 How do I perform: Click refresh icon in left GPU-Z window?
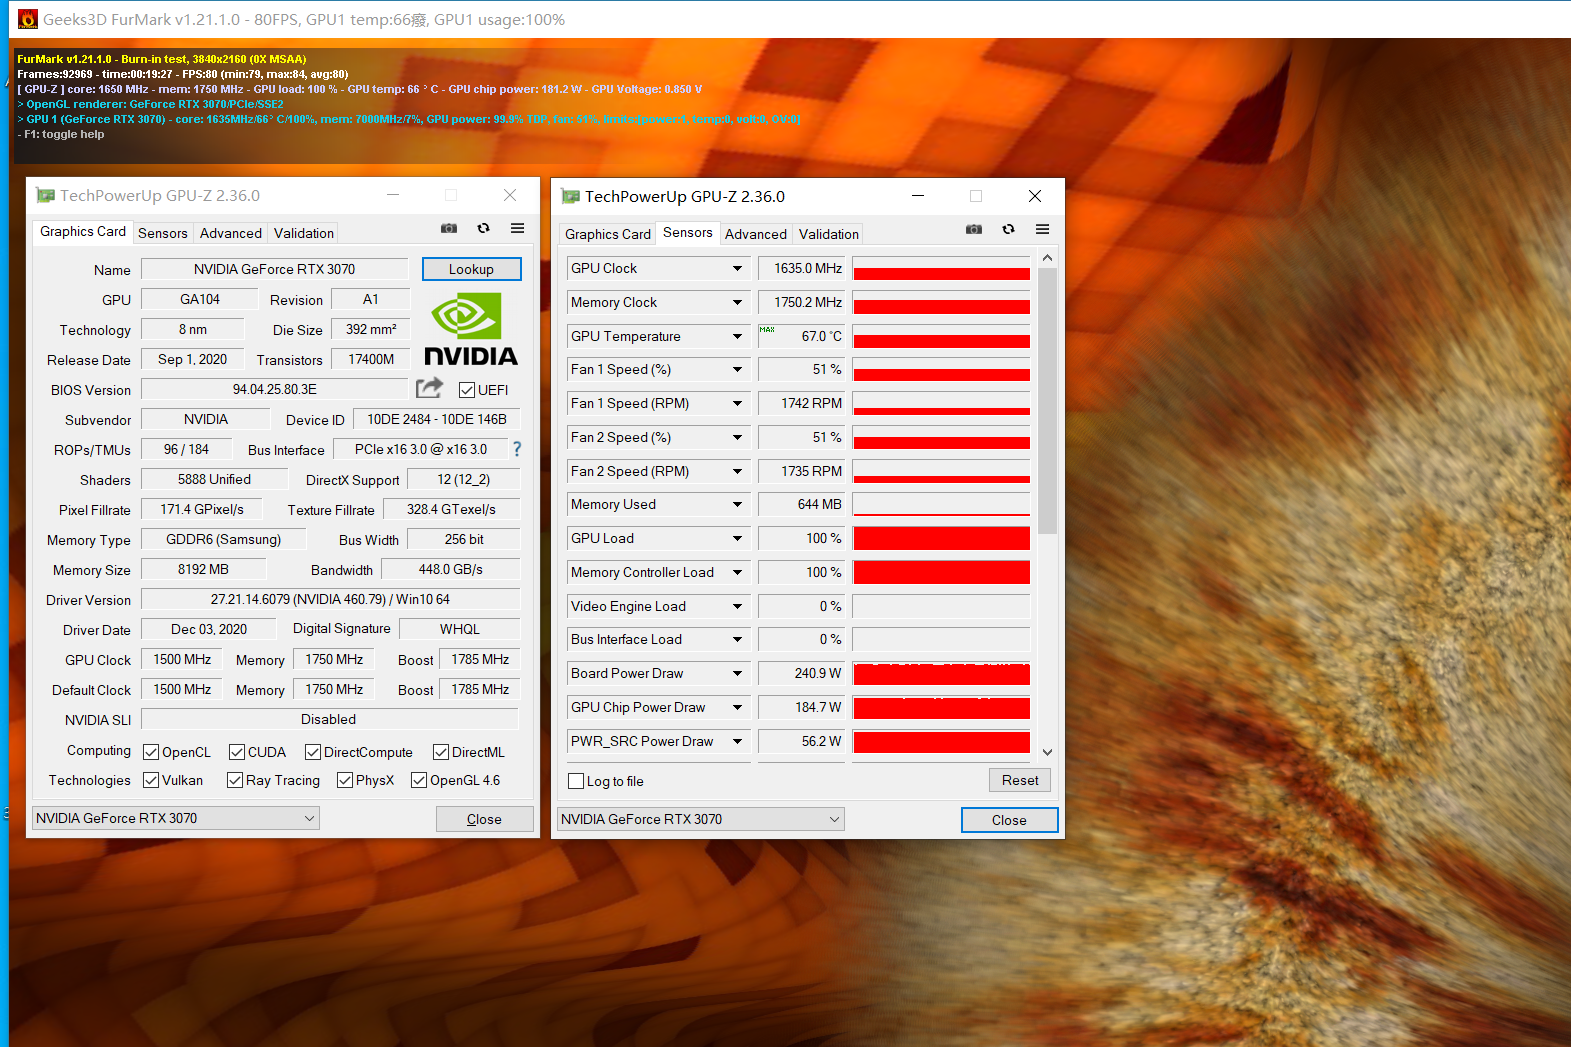(483, 229)
